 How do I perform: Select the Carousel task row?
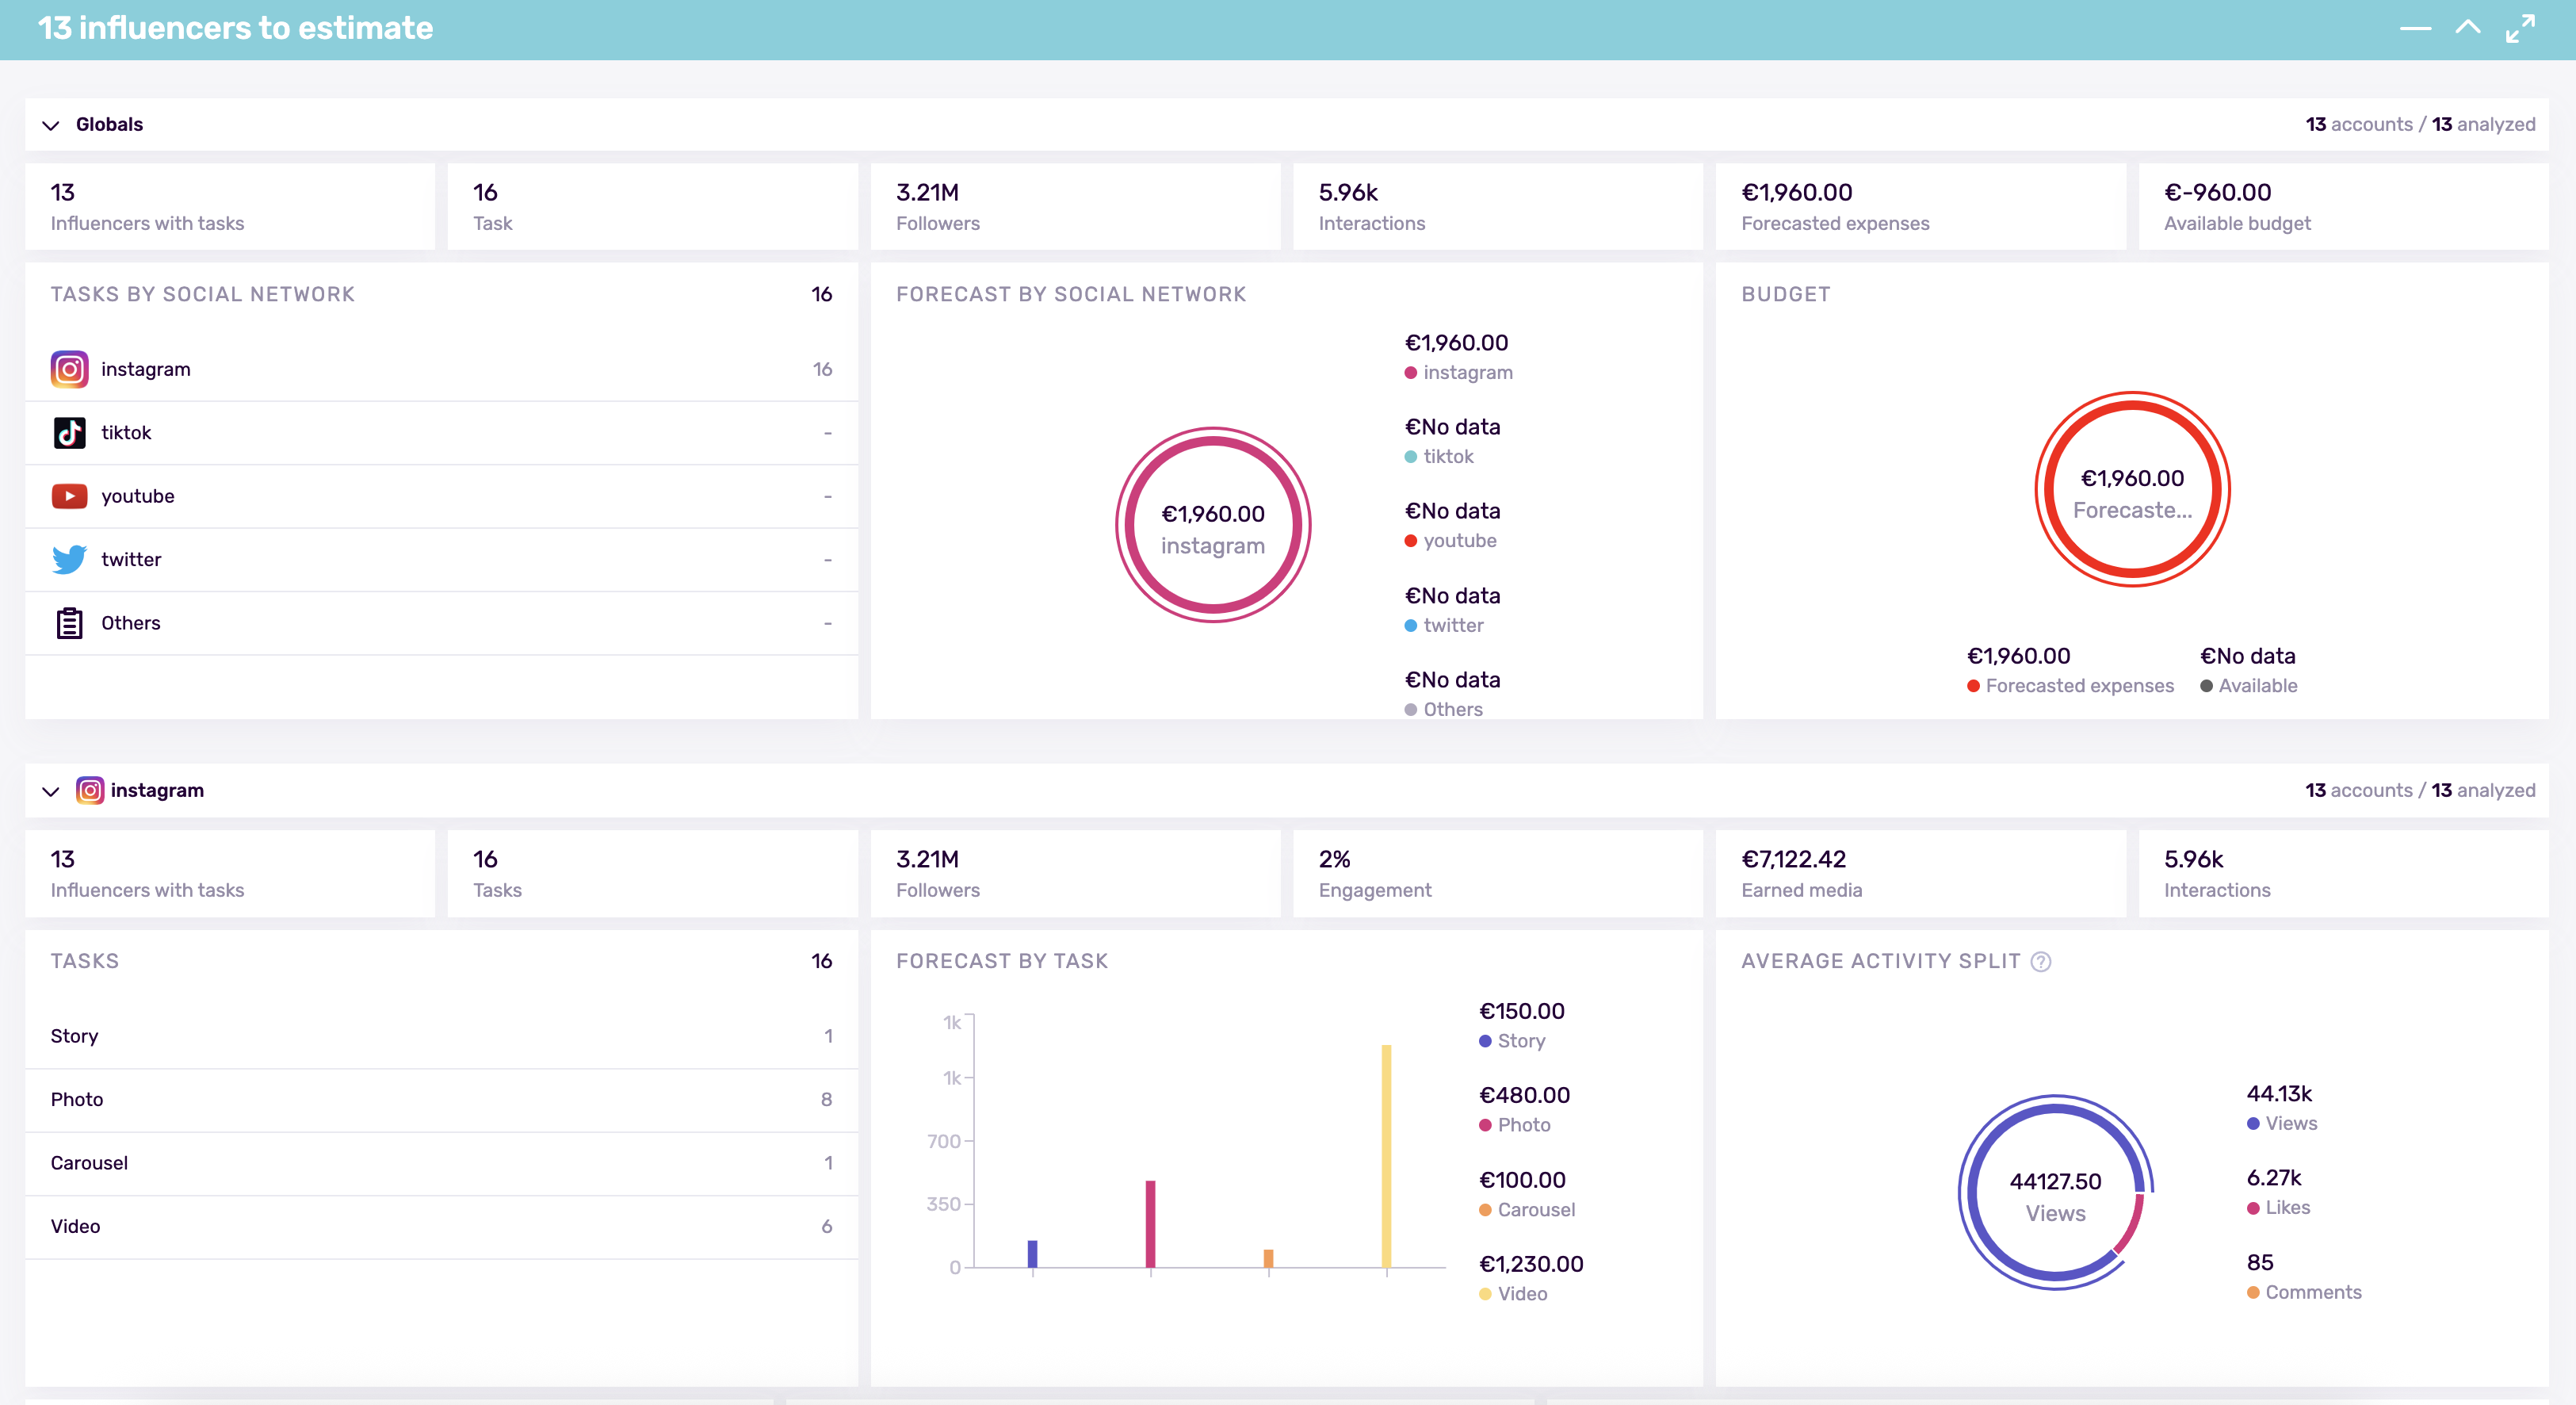coord(440,1163)
